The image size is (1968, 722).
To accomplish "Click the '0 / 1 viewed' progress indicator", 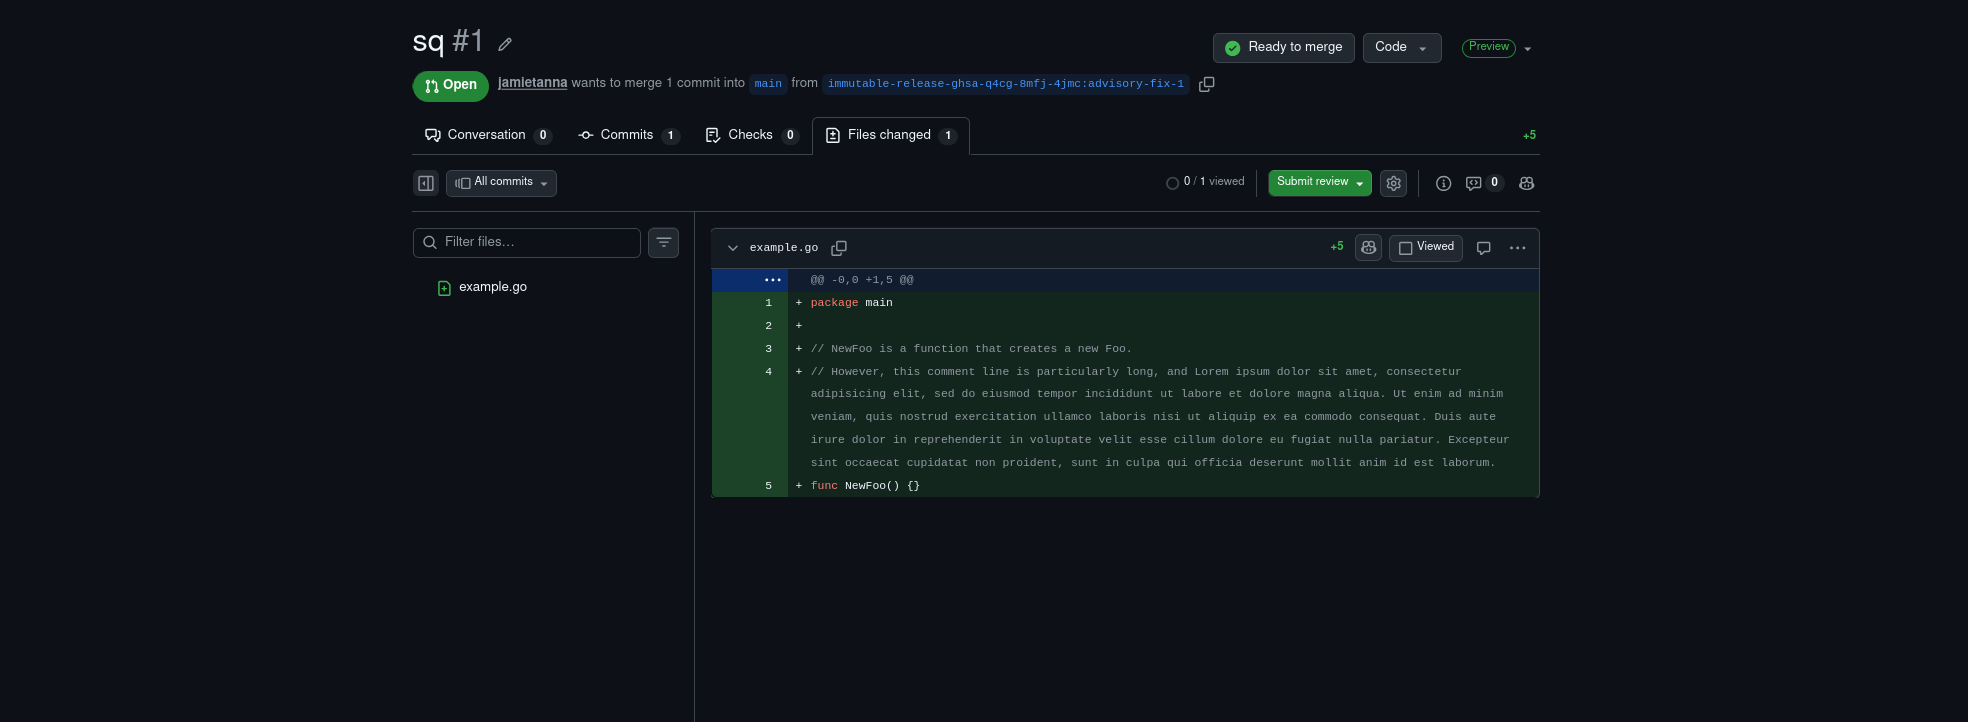I will click(1205, 182).
